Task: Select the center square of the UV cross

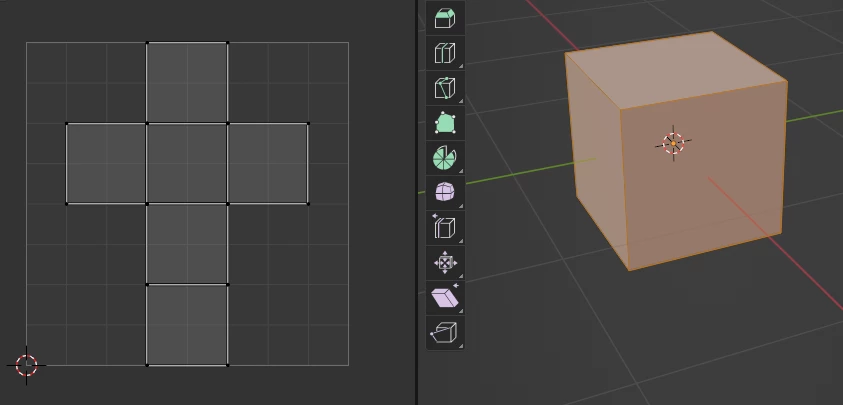Action: (x=187, y=164)
